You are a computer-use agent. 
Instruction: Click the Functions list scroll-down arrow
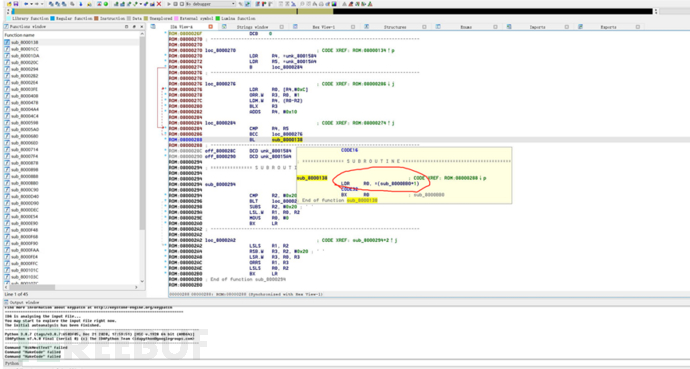142,281
